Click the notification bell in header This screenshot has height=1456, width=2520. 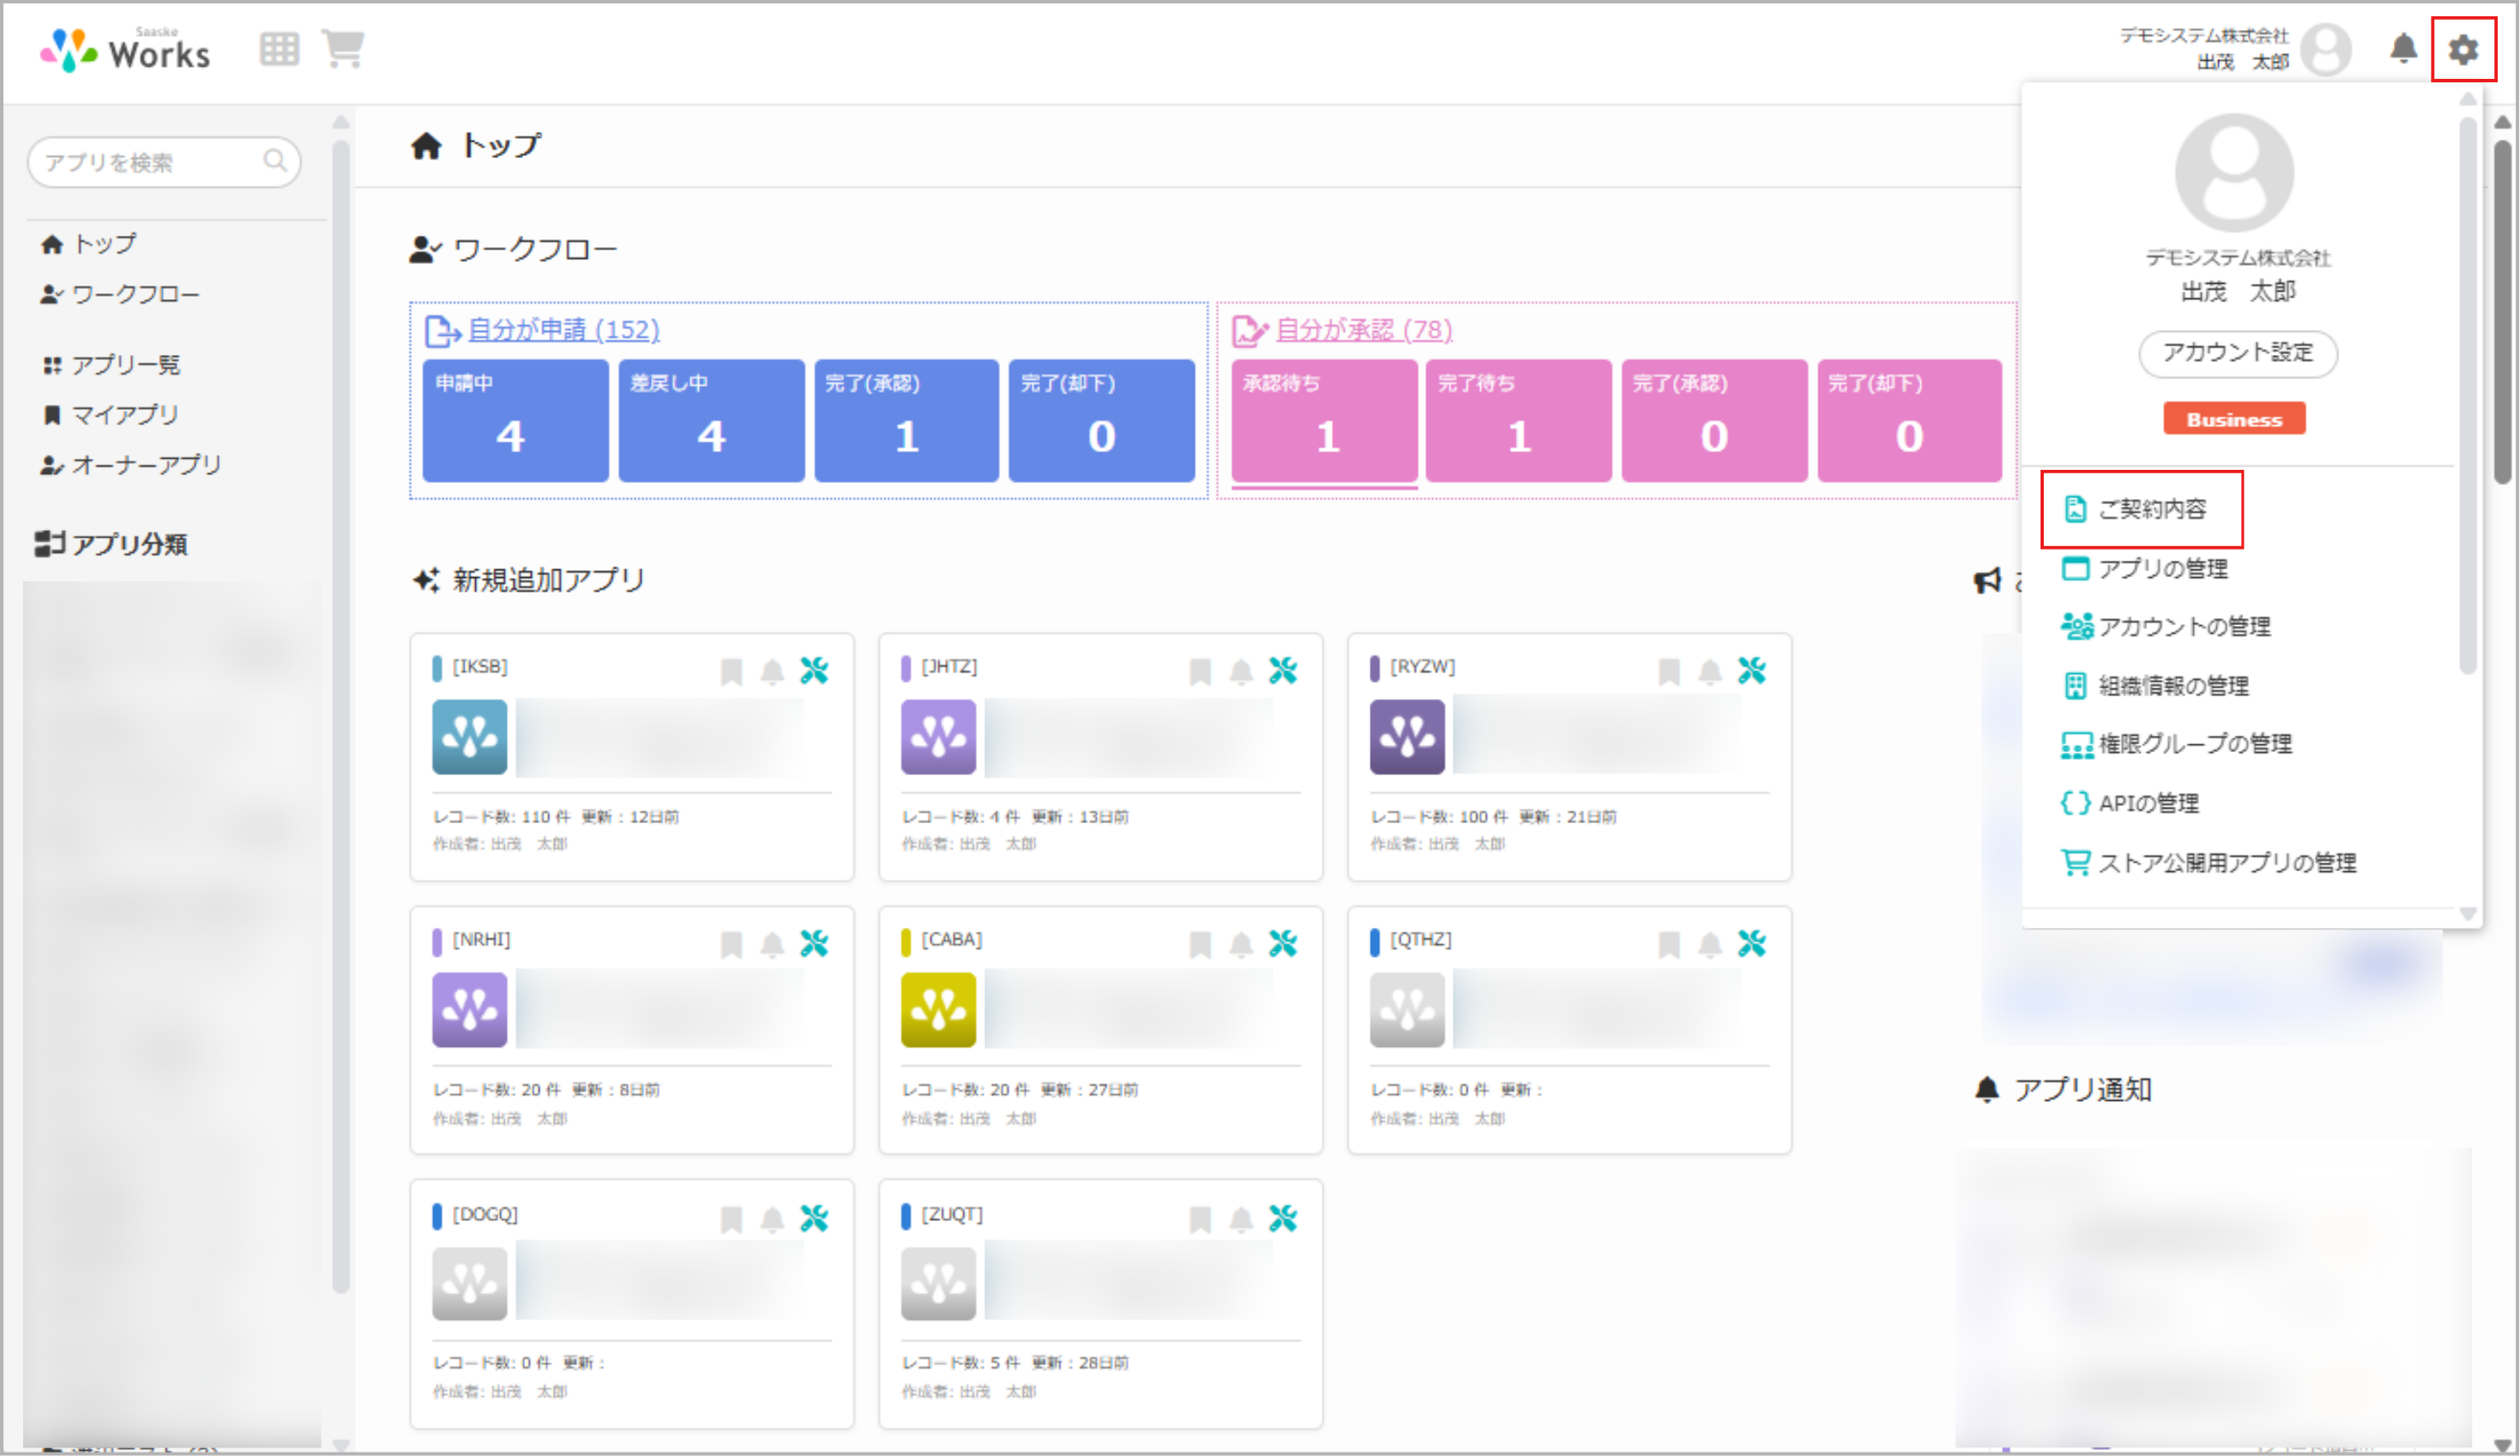pos(2403,48)
